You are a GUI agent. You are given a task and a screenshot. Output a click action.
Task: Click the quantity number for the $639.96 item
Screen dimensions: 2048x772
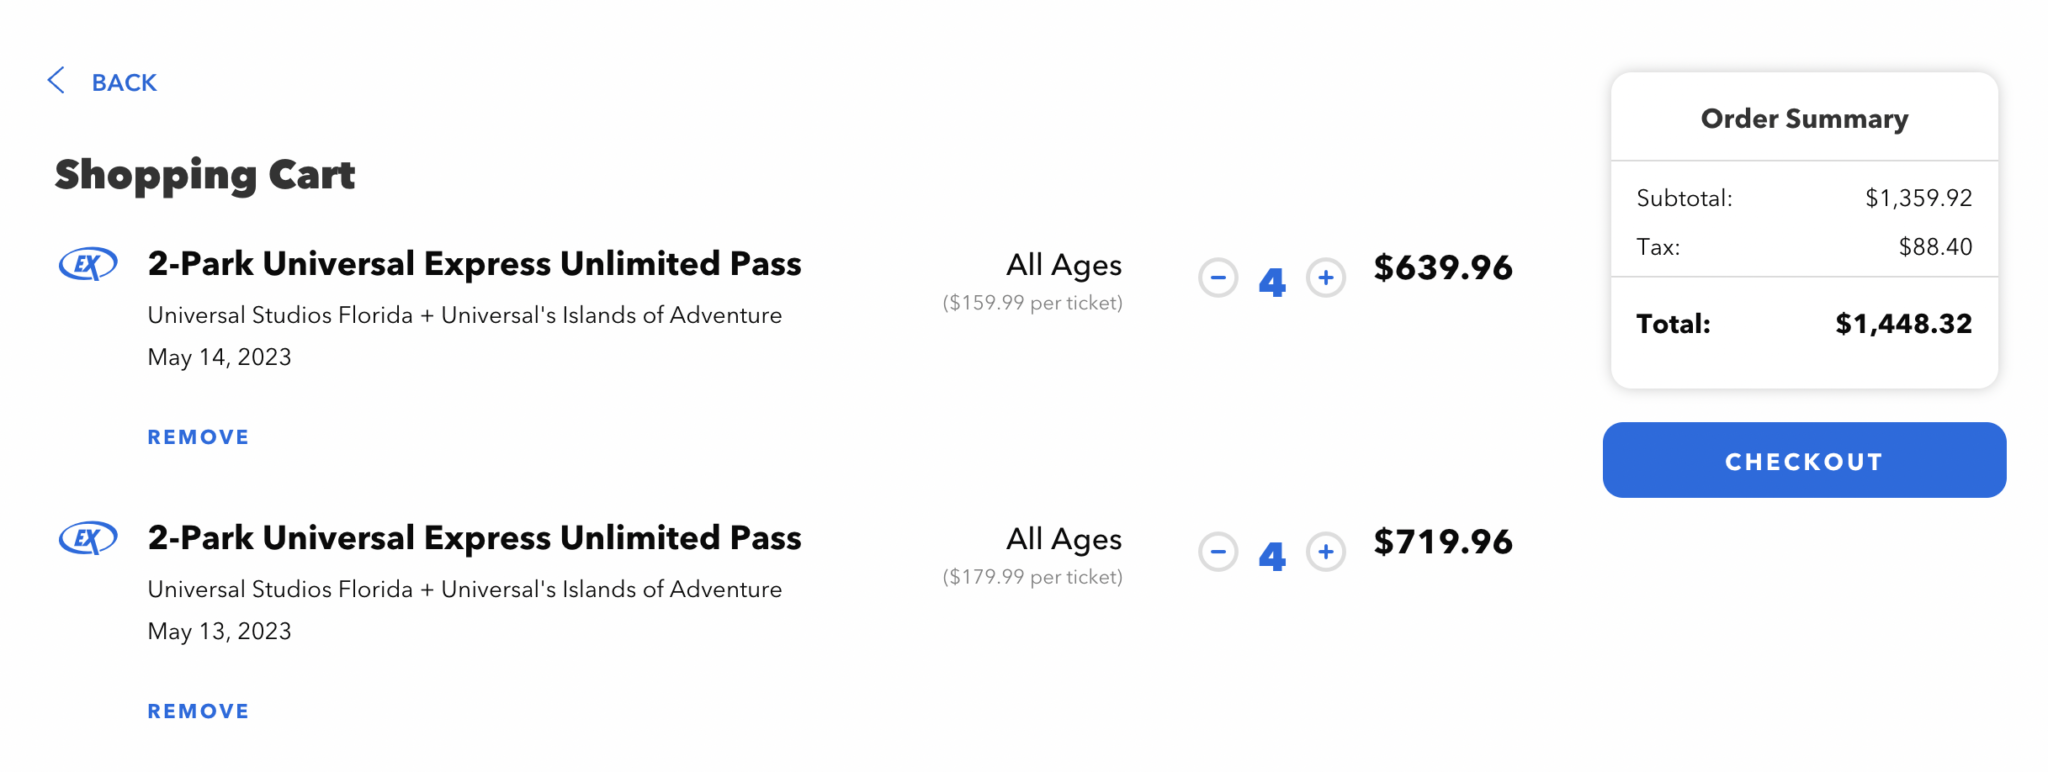point(1271,281)
